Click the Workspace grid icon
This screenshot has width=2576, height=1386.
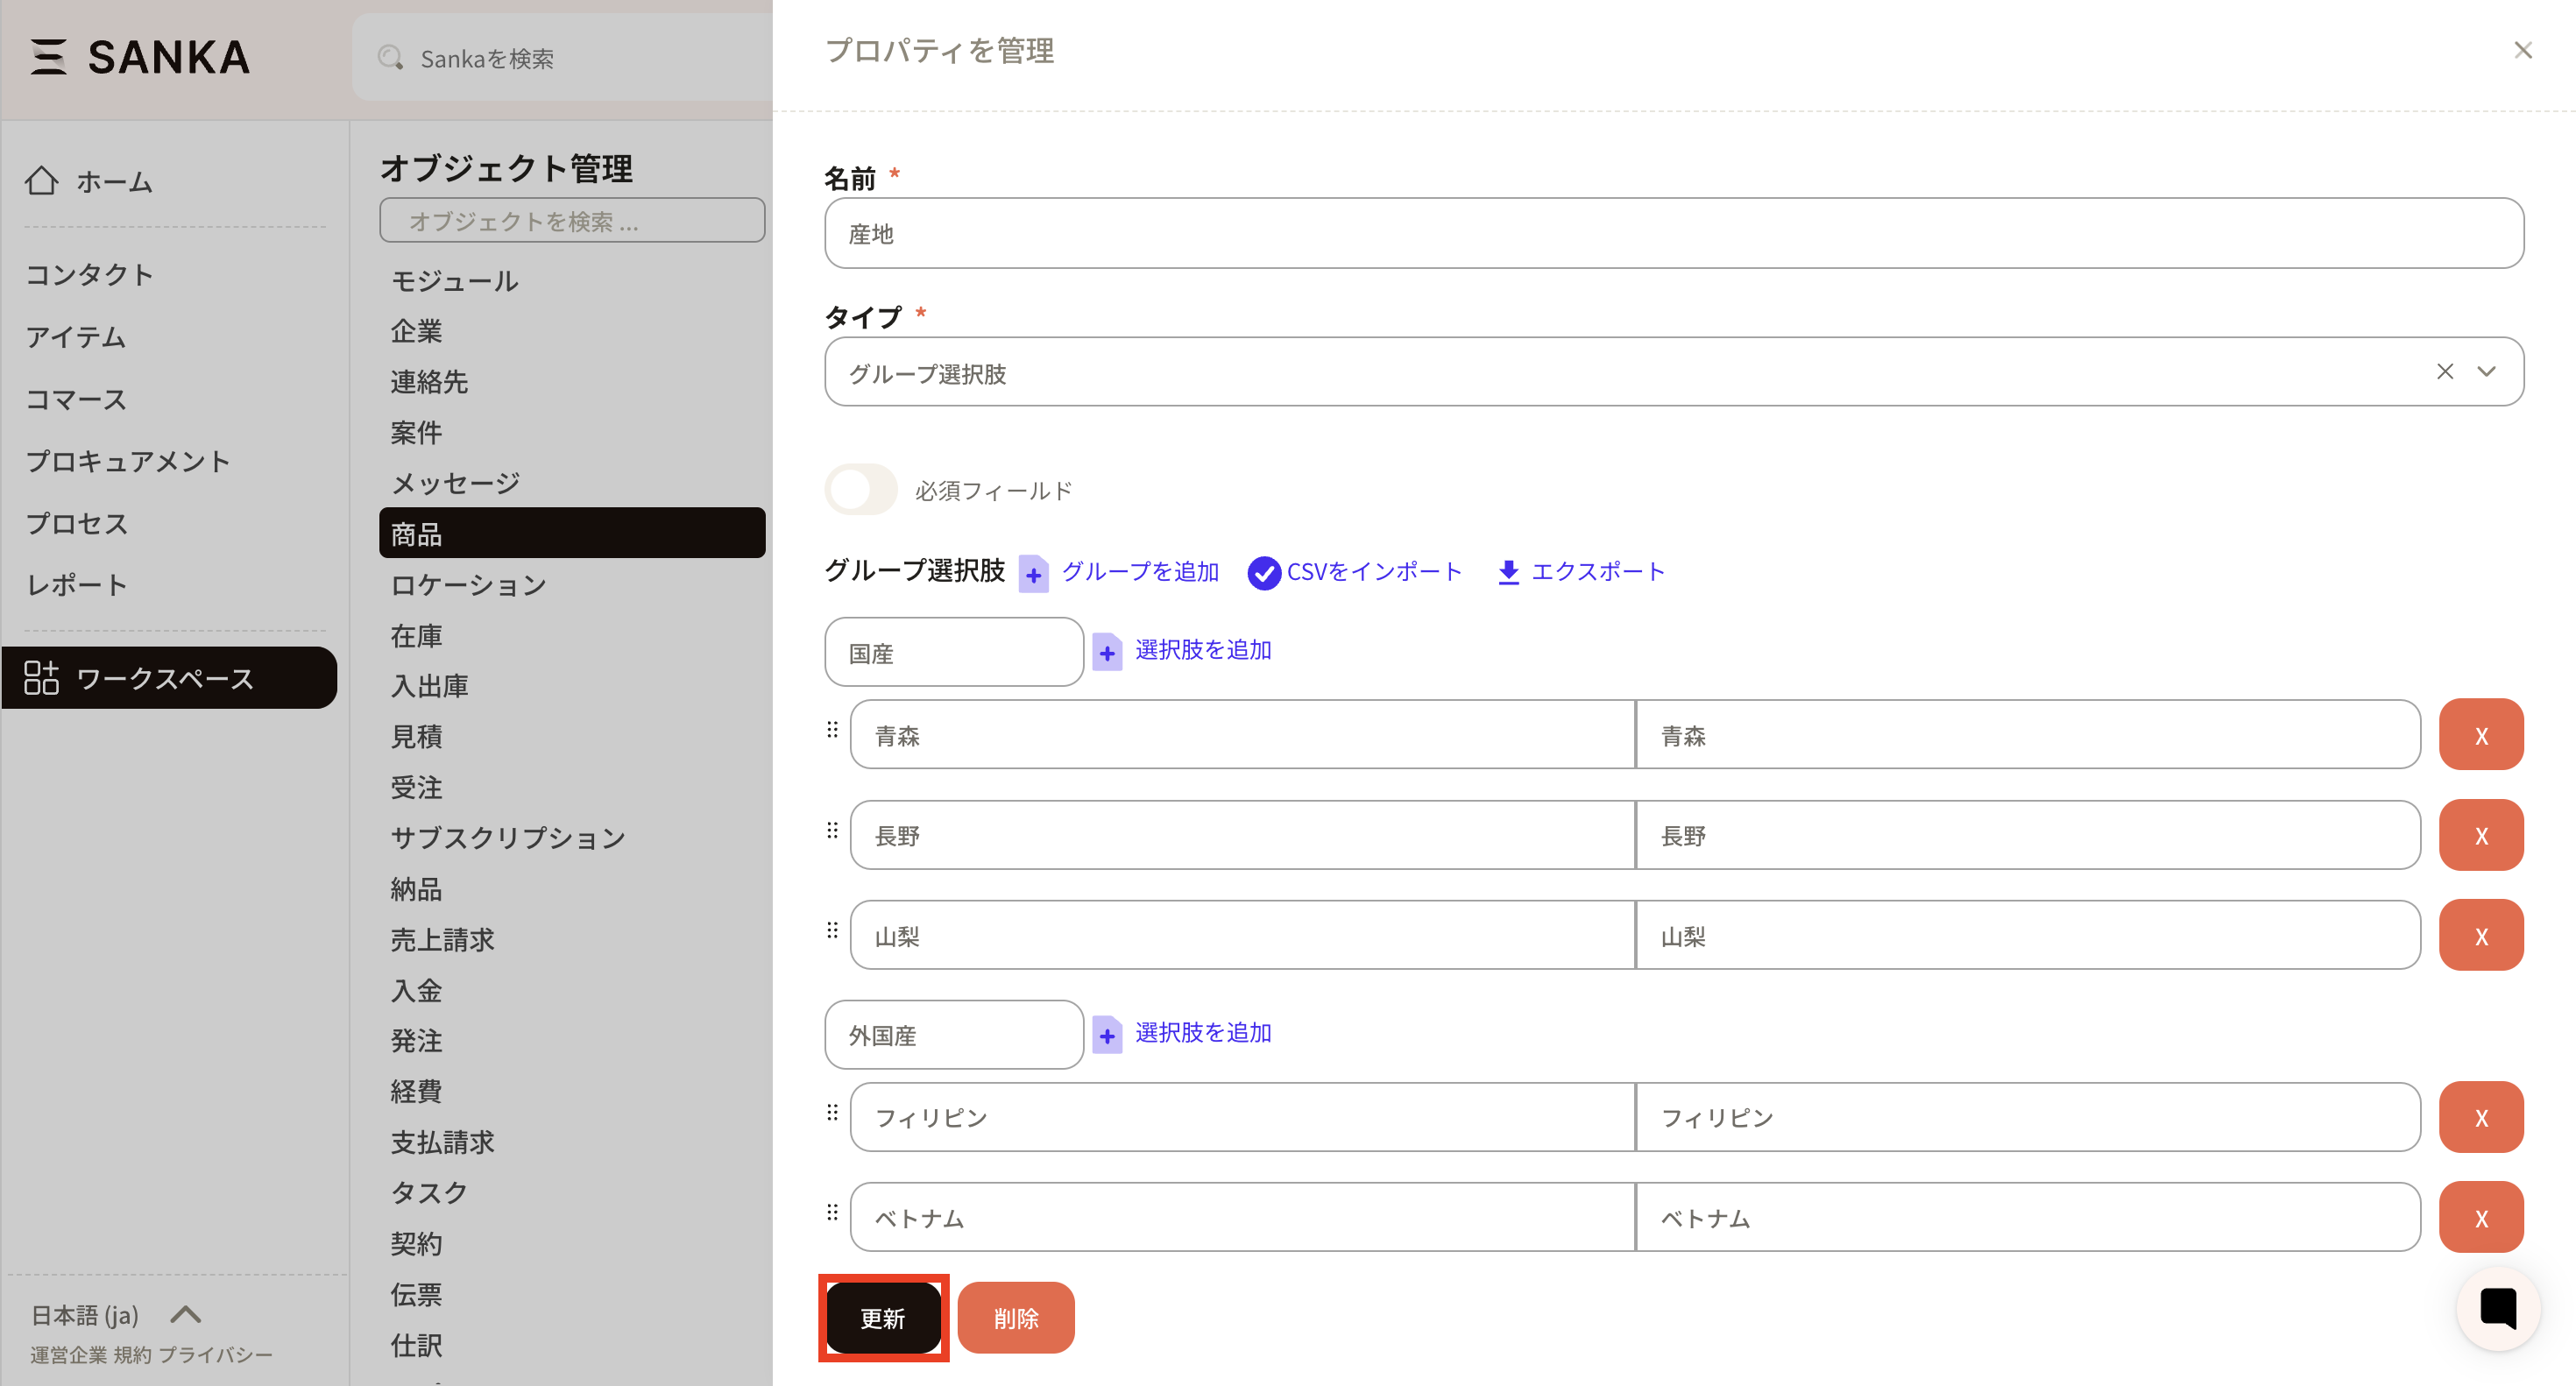(42, 678)
